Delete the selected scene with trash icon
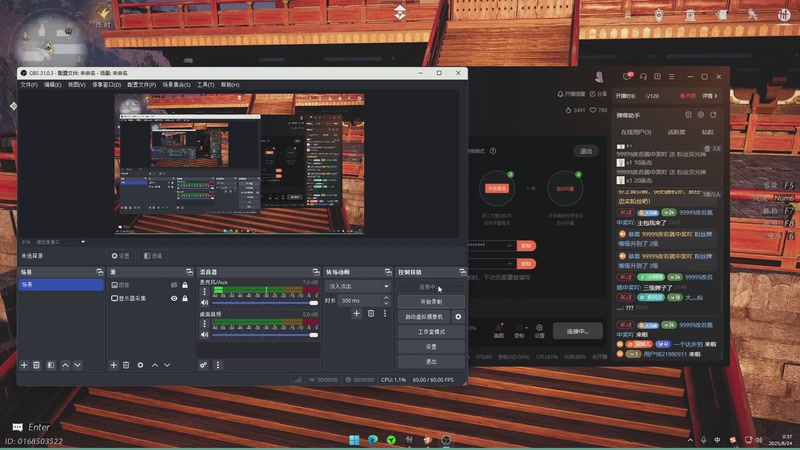Screen dimensions: 800x450 tap(37, 365)
